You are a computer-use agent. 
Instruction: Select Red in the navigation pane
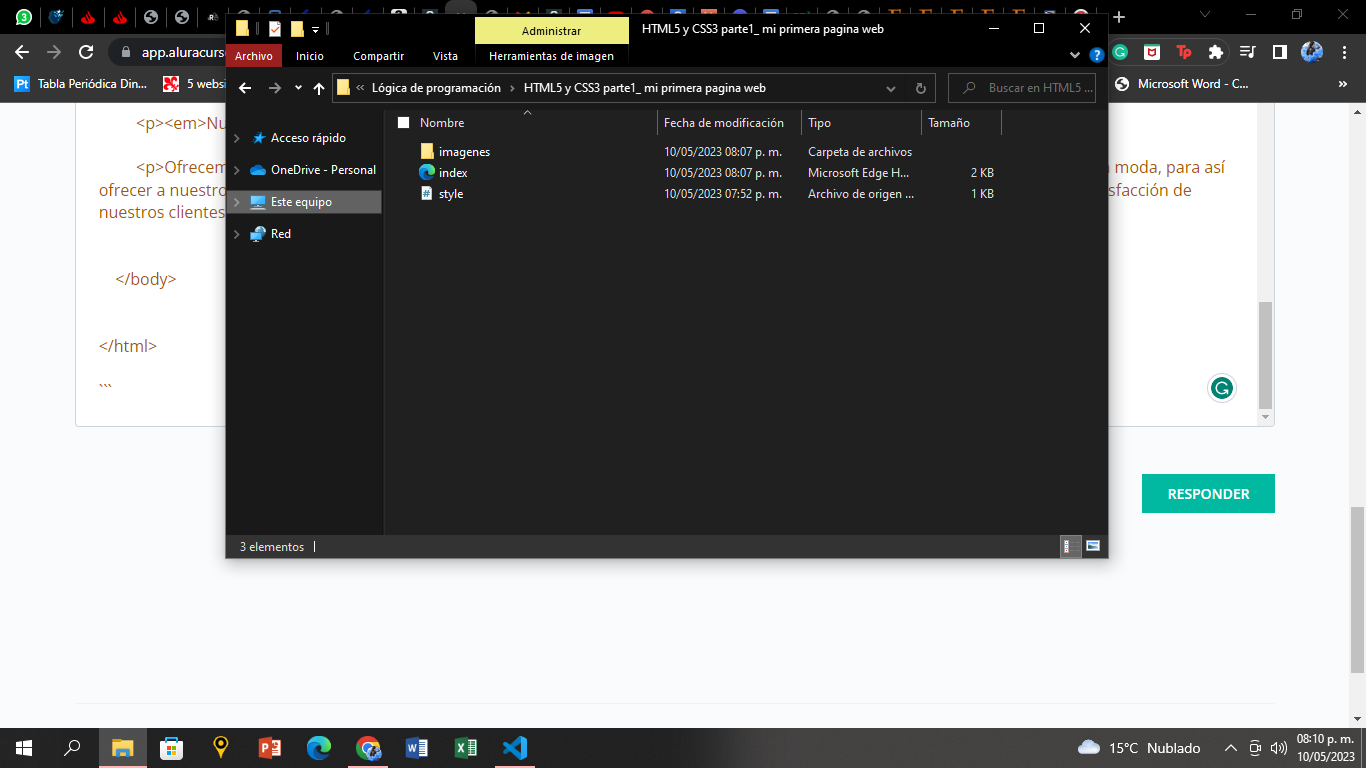[x=281, y=234]
